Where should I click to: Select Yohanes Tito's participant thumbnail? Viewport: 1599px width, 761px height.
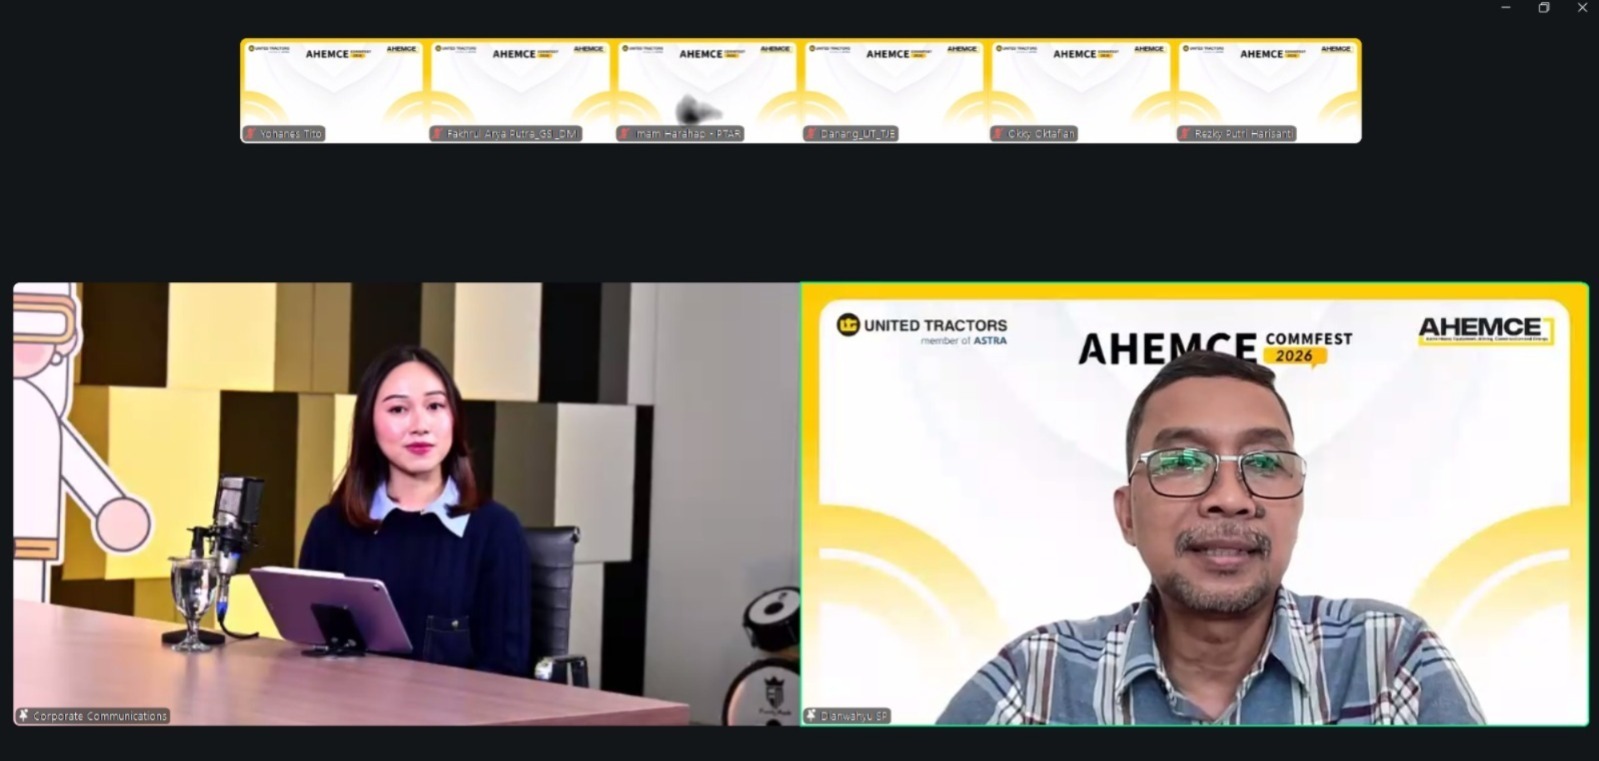pyautogui.click(x=334, y=91)
